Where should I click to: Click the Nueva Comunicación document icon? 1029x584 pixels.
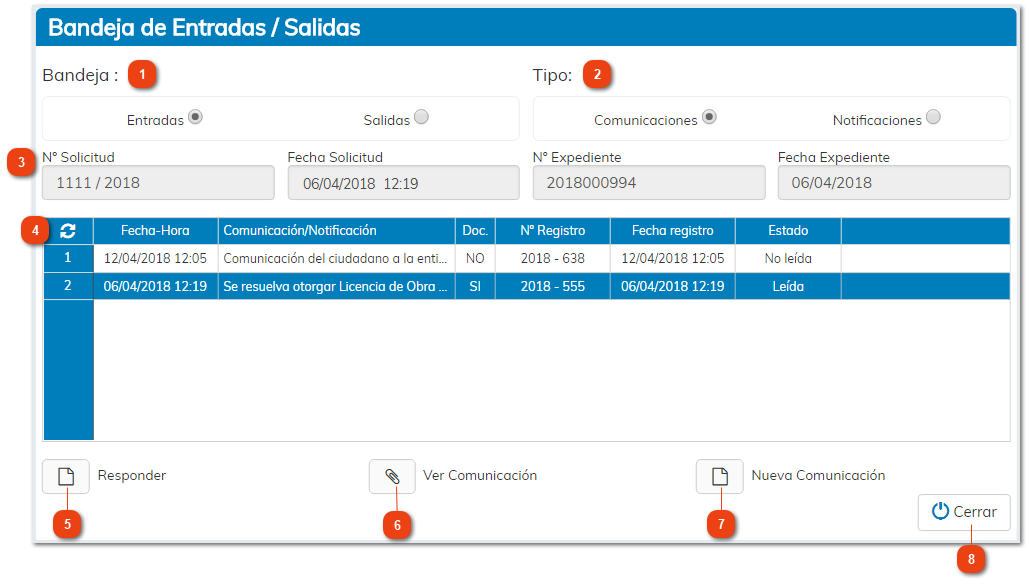719,476
